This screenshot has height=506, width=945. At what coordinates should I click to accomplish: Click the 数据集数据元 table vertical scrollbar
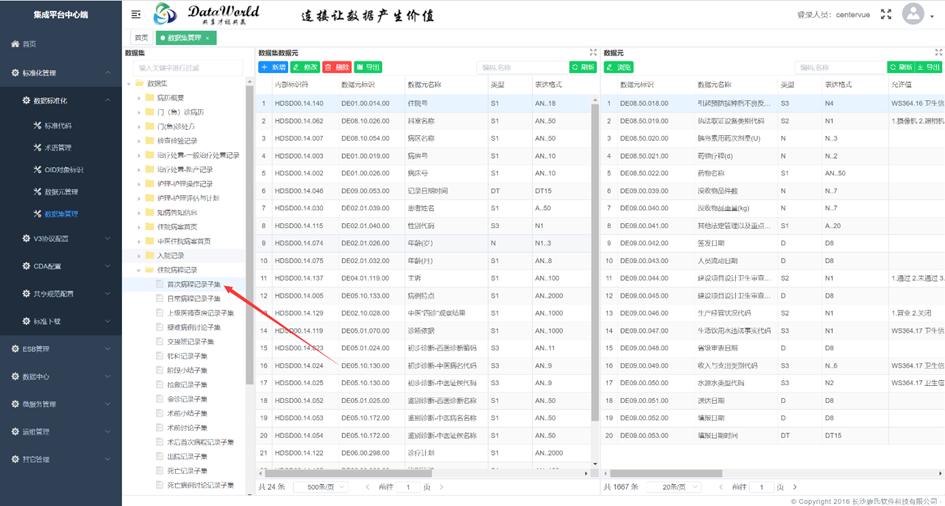(595, 262)
